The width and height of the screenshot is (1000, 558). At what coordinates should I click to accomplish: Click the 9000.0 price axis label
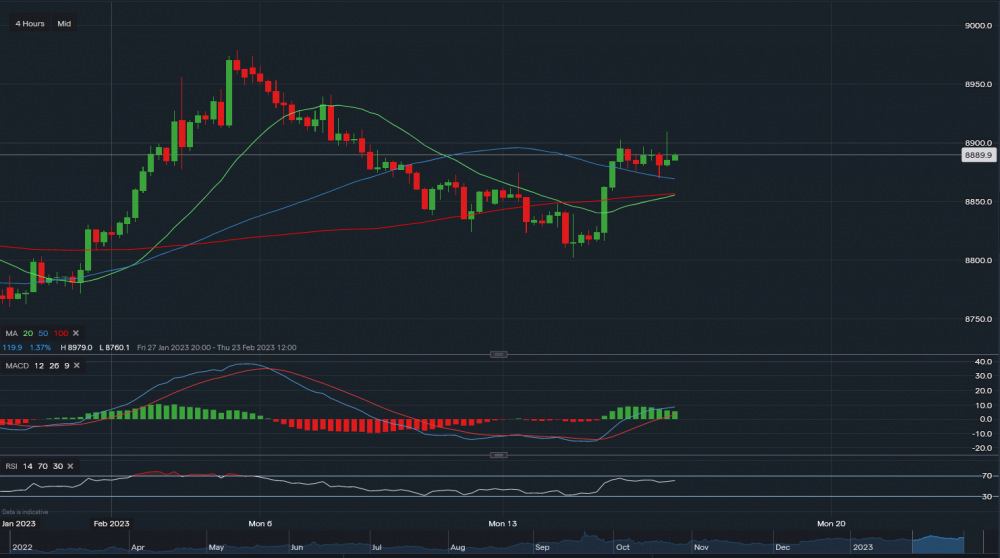click(x=976, y=26)
